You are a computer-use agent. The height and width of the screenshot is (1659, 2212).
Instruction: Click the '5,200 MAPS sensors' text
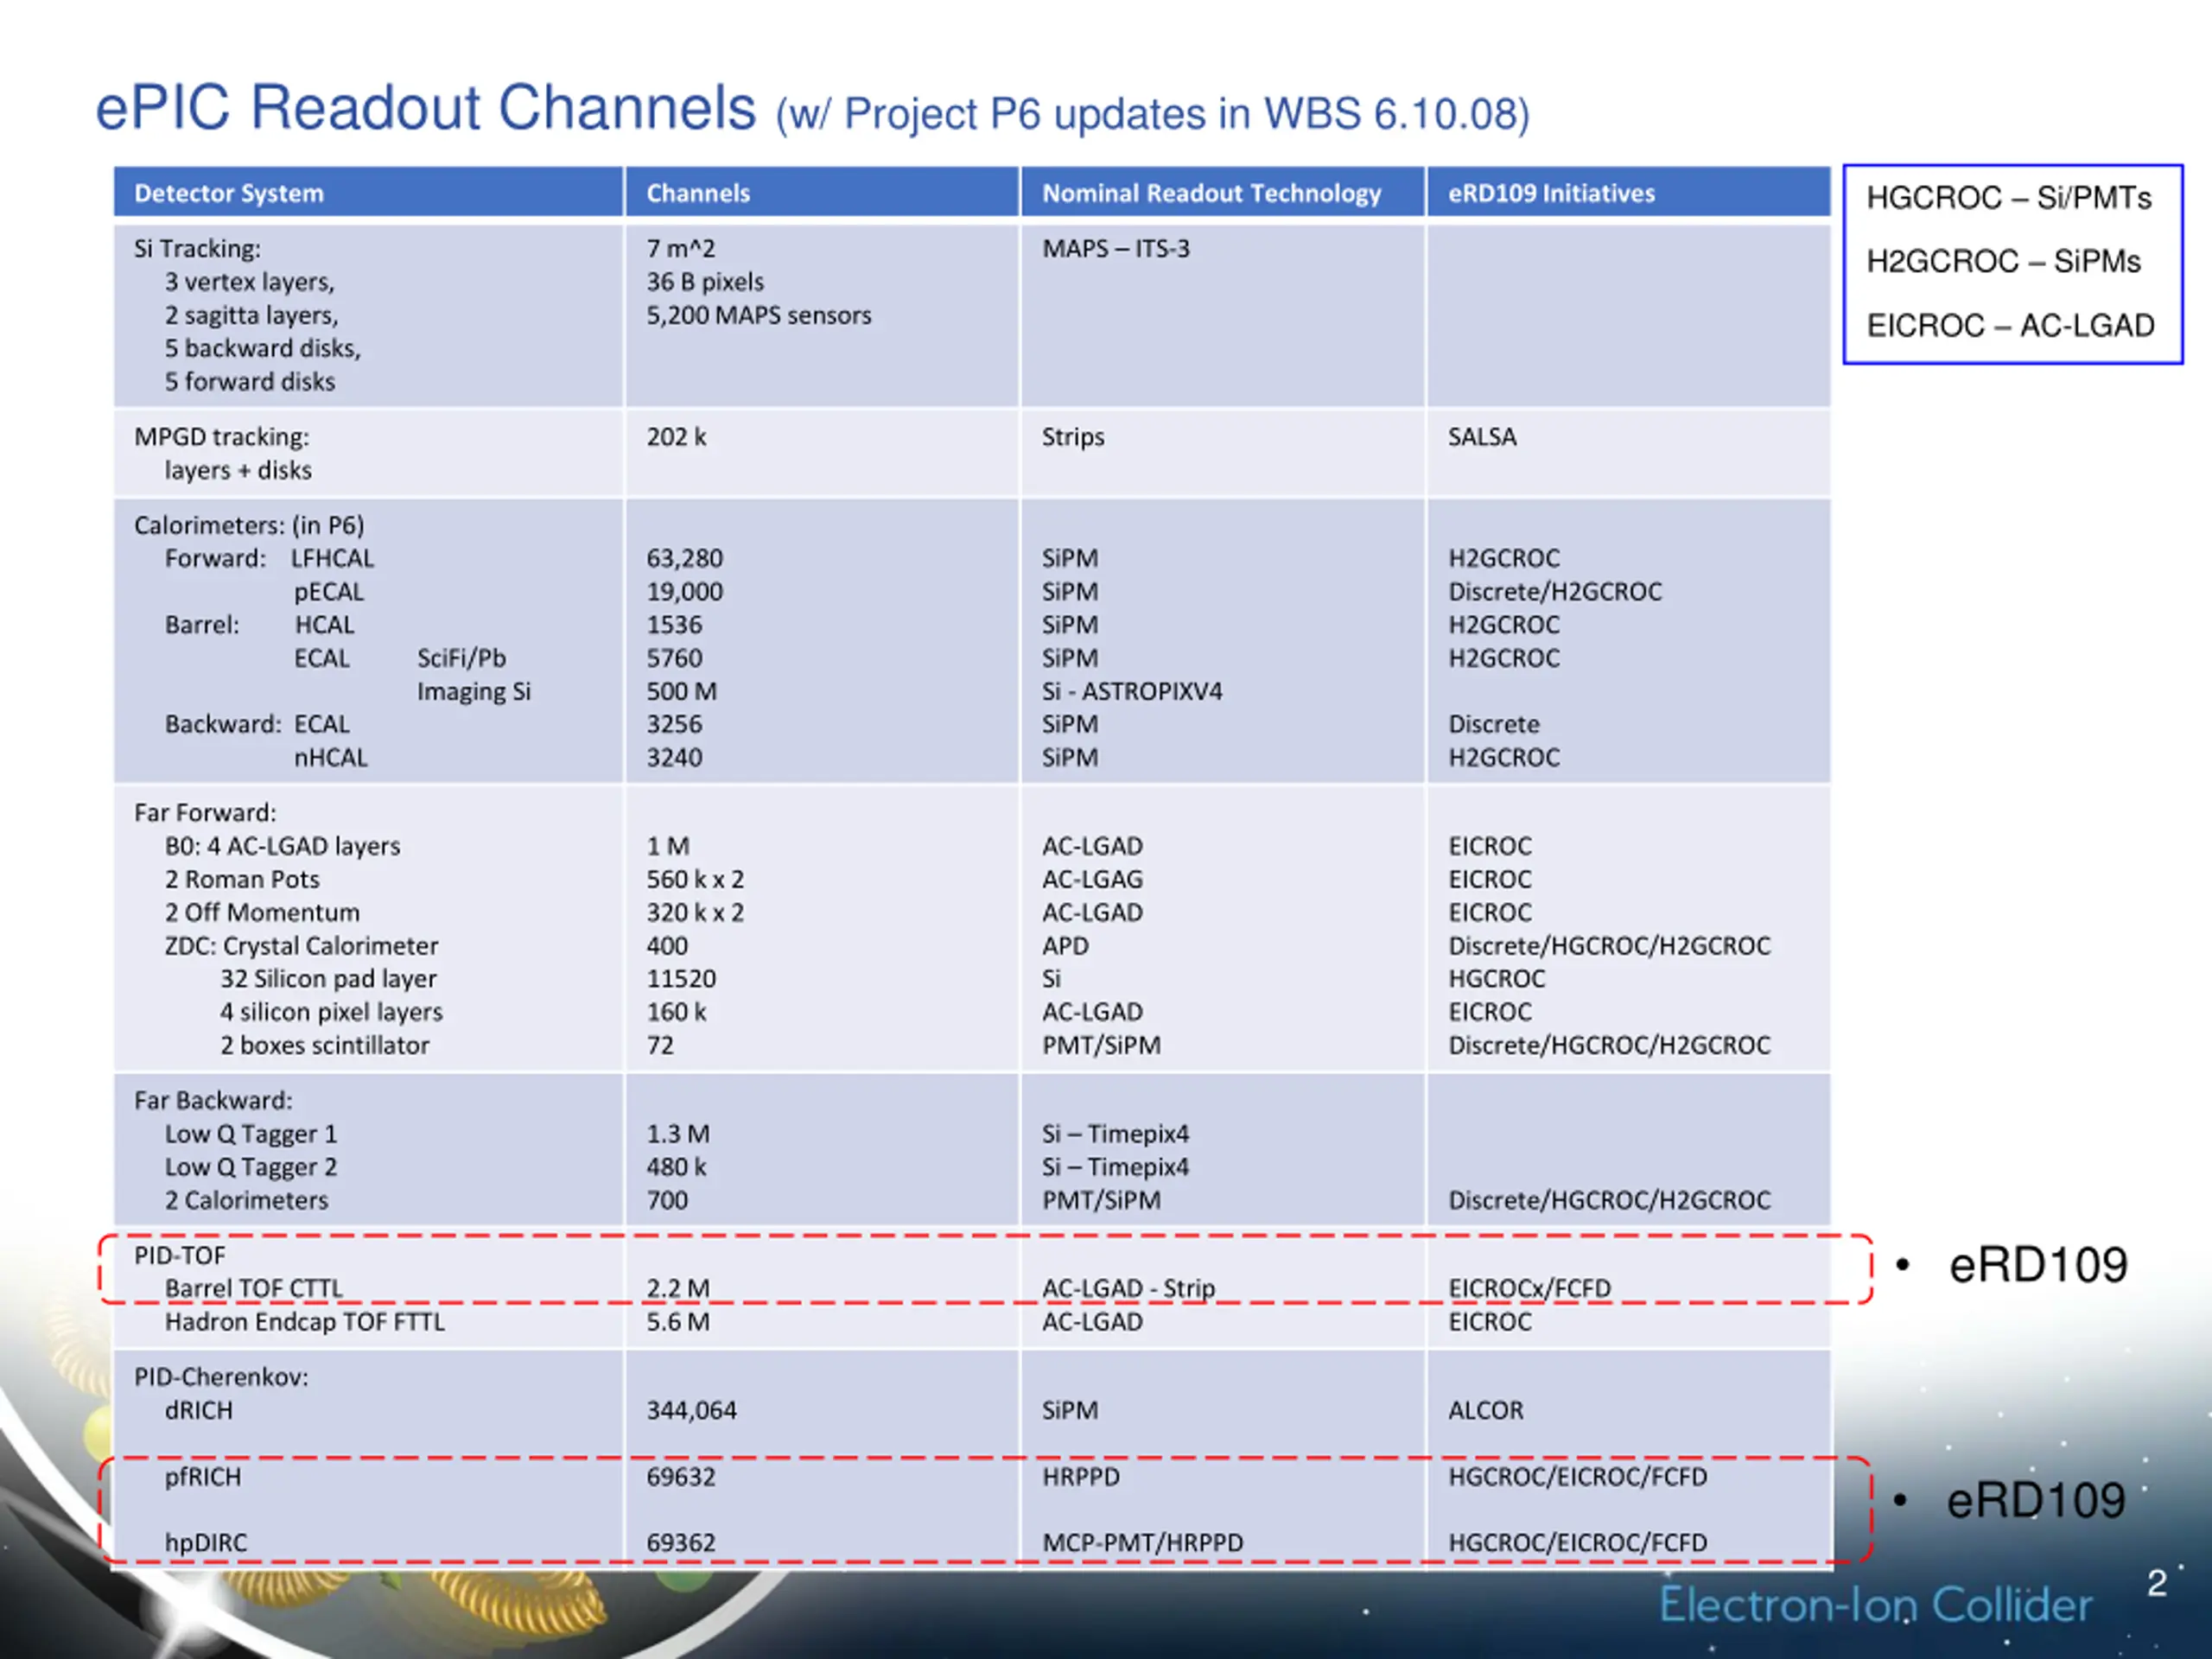[759, 315]
